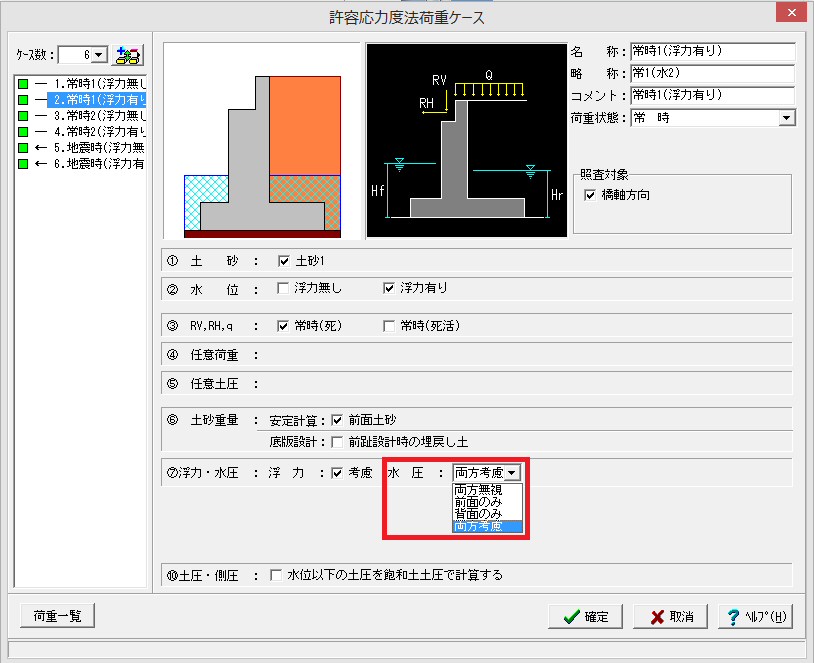This screenshot has width=814, height=663.
Task: Choose 両方無視 in water pressure list
Action: [487, 490]
